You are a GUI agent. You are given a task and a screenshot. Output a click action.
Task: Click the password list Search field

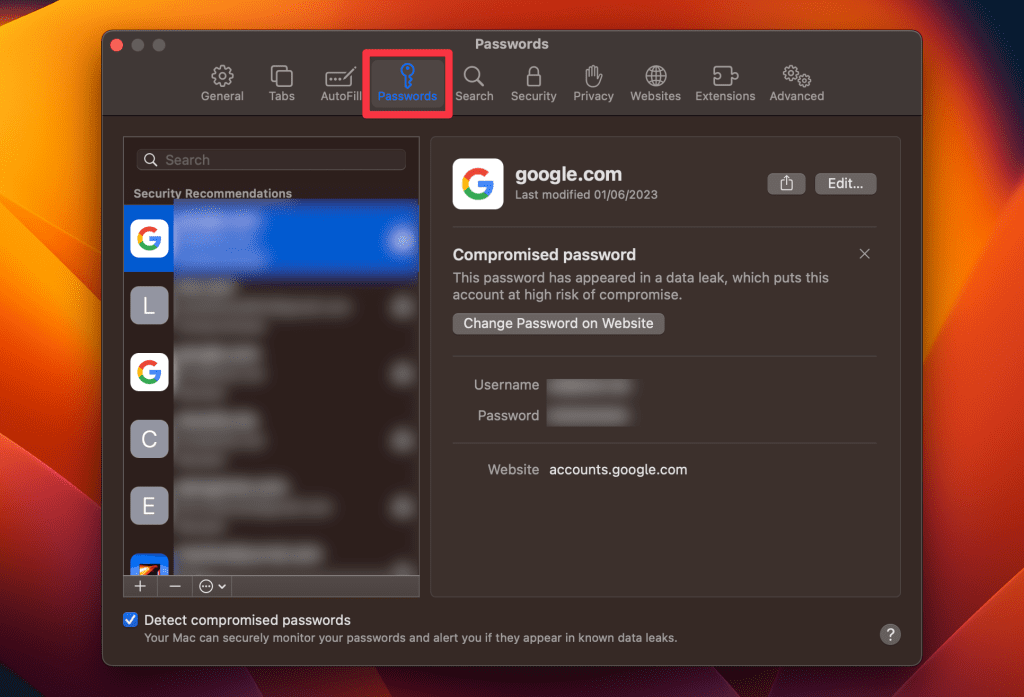[271, 160]
